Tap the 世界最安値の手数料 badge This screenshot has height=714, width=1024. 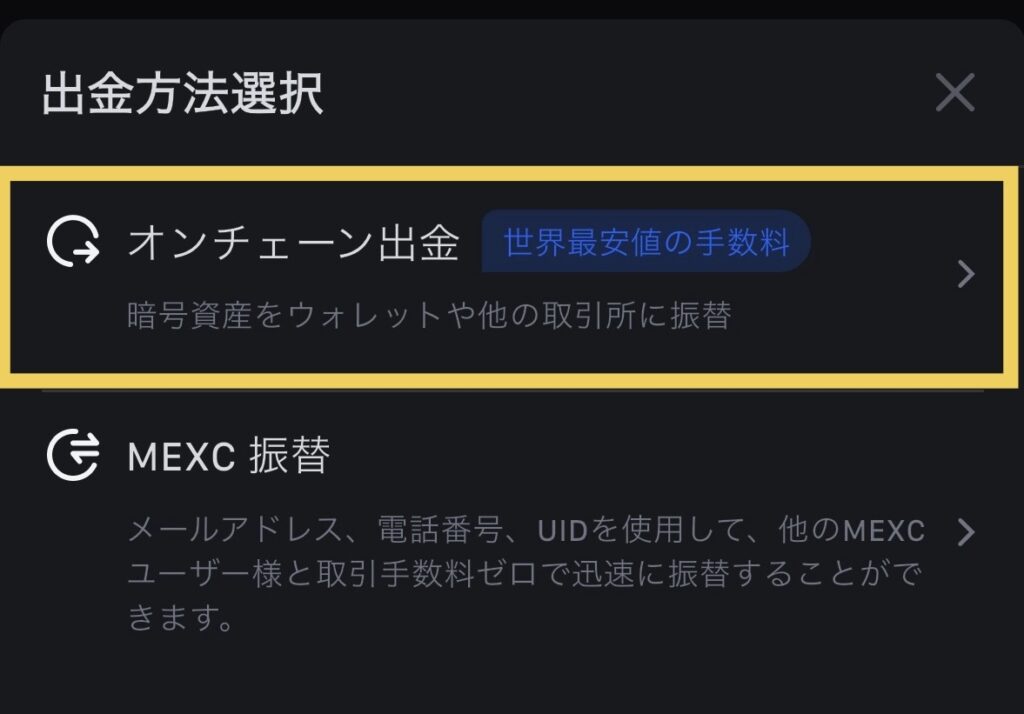coord(646,242)
